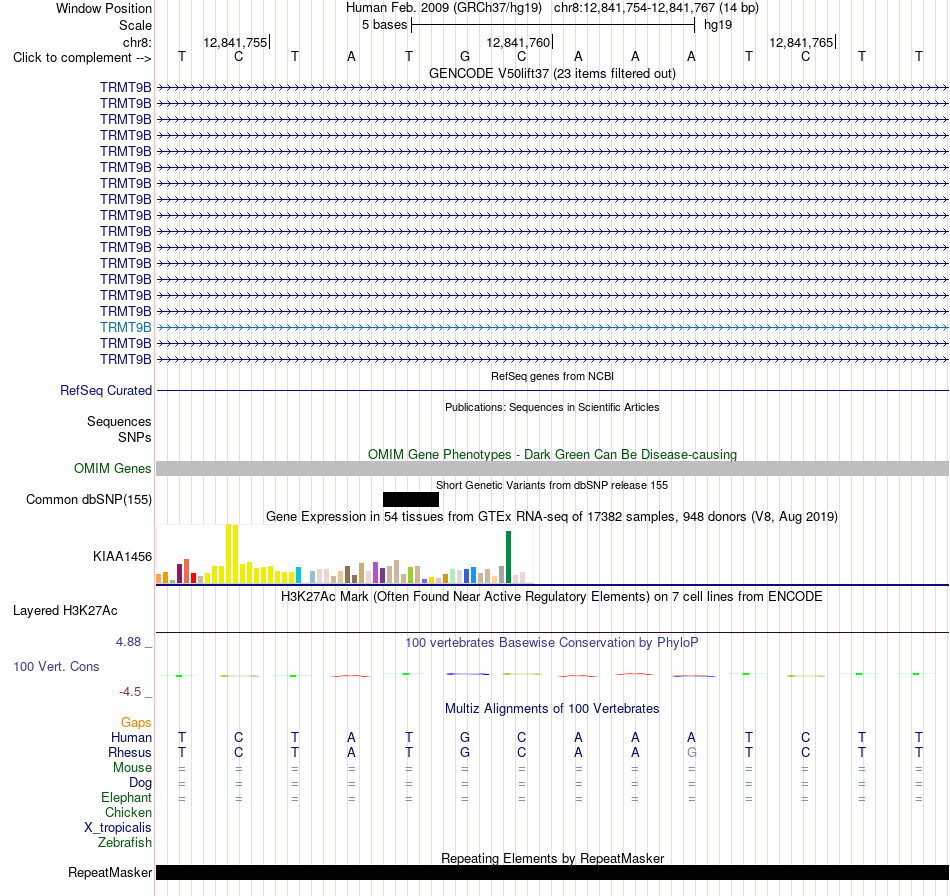Select the Elephant alignment row label
The height and width of the screenshot is (896, 950).
(127, 798)
